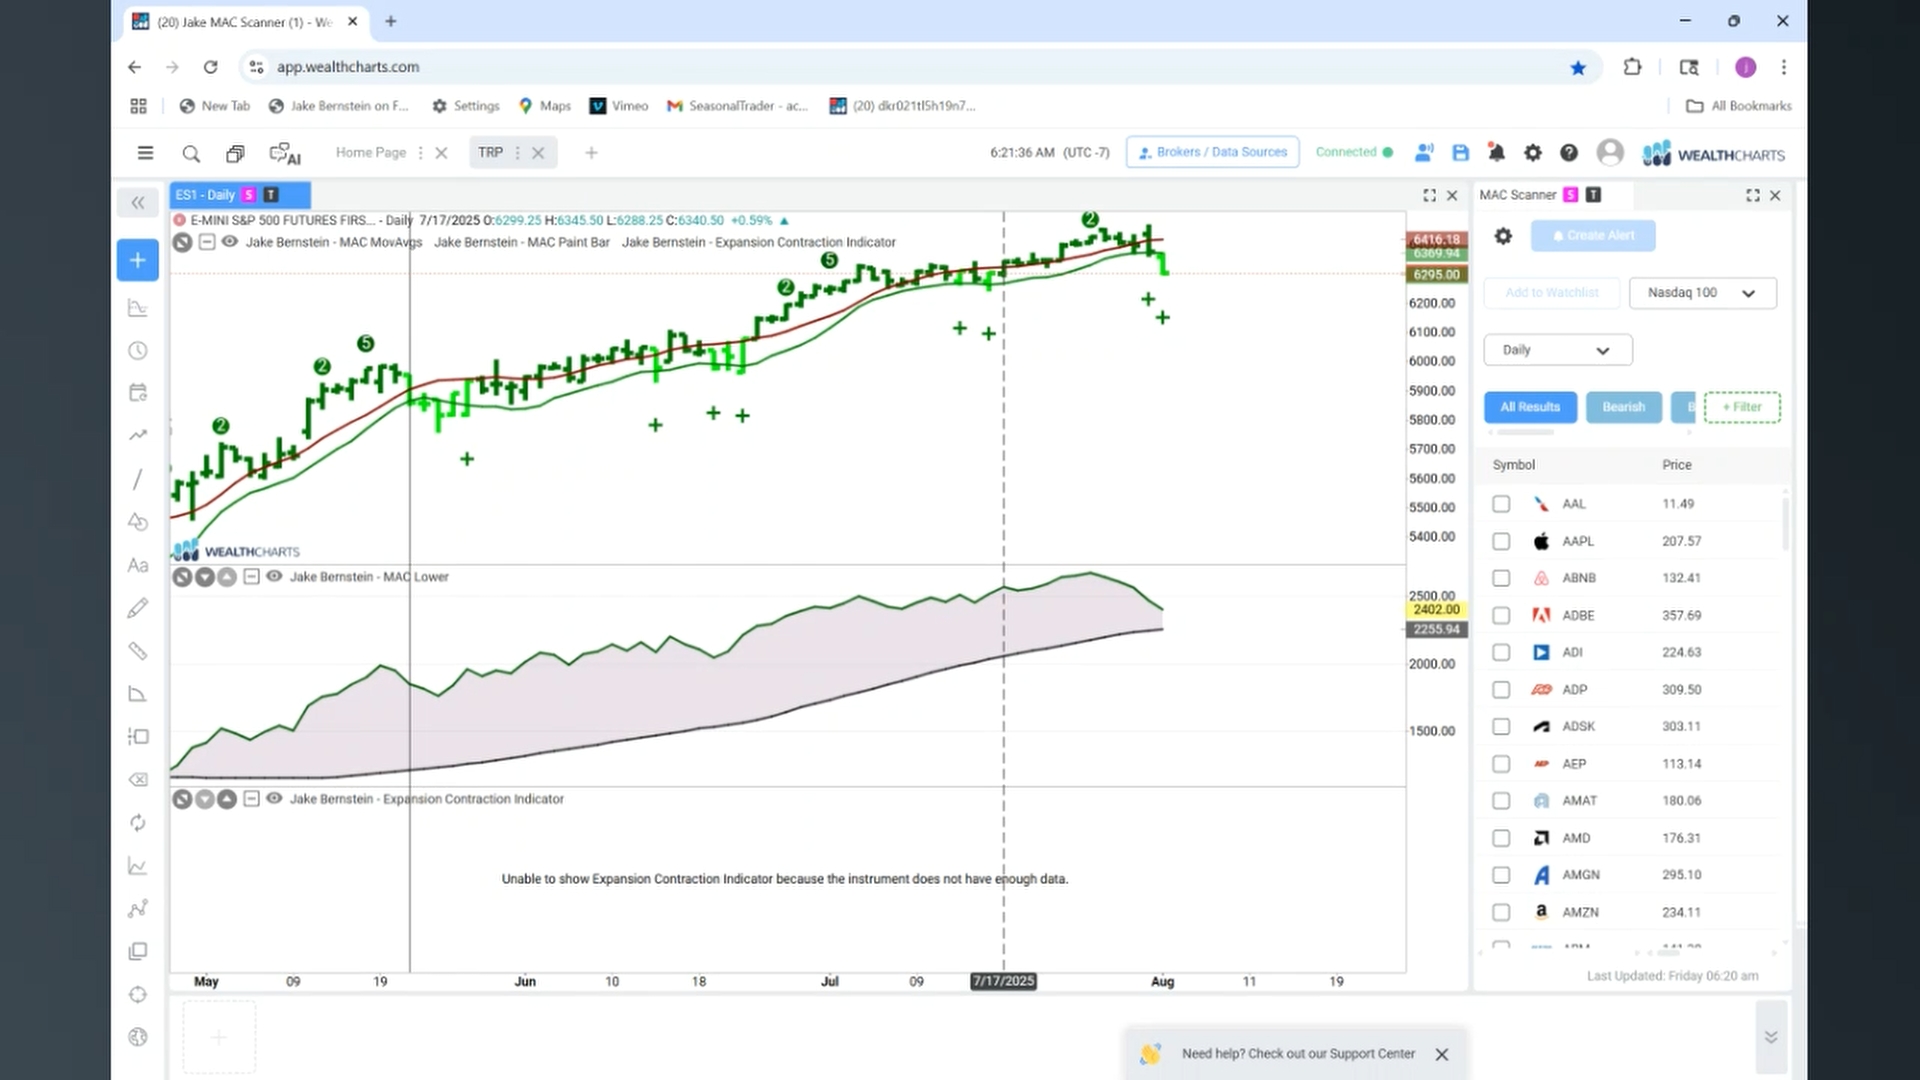
Task: Bookmark this page with star icon
Action: (1578, 67)
